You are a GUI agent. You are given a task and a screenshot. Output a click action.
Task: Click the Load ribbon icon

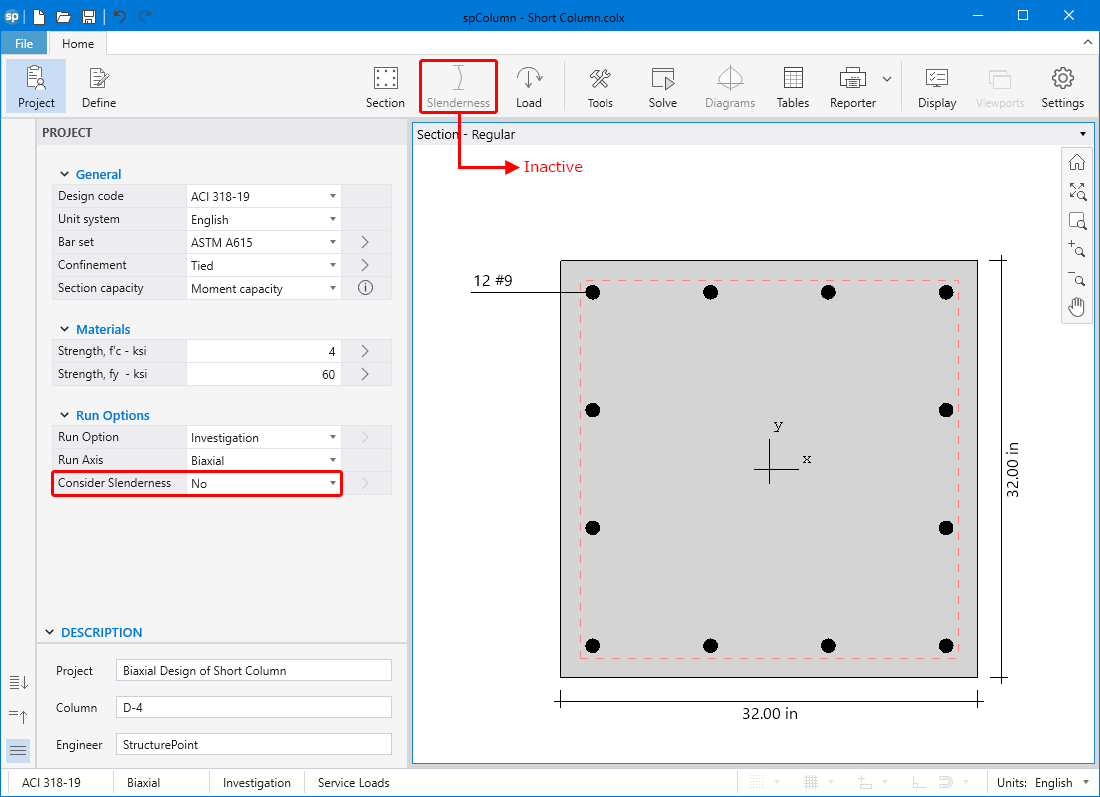coord(528,87)
